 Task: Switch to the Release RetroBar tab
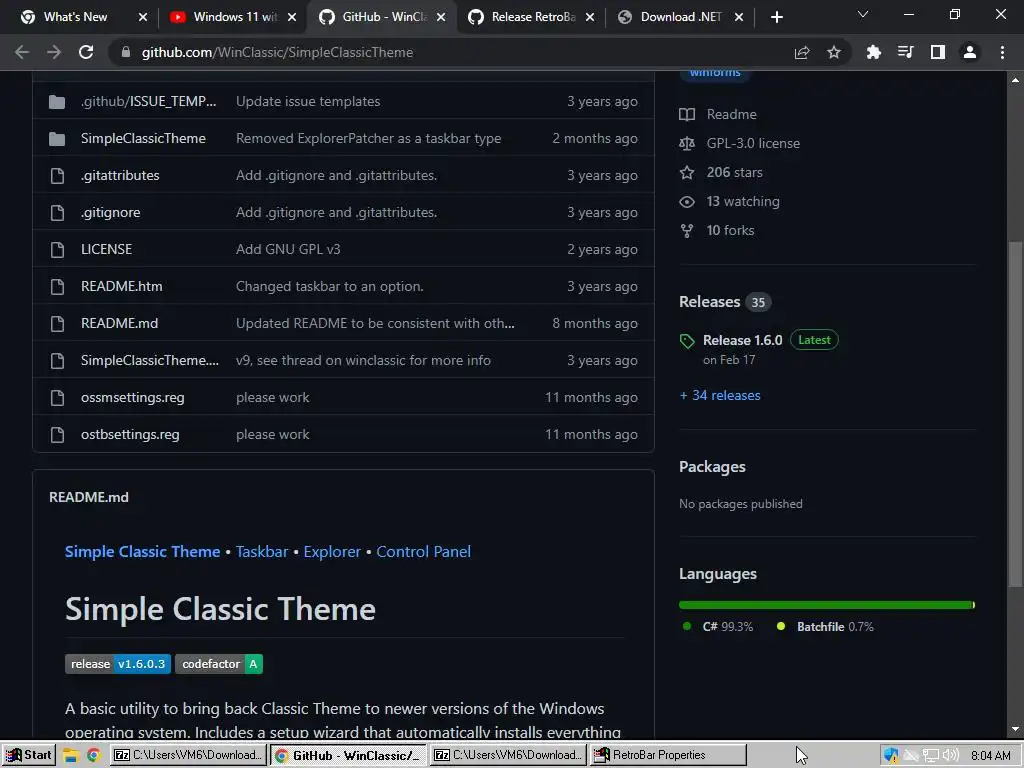tap(532, 17)
